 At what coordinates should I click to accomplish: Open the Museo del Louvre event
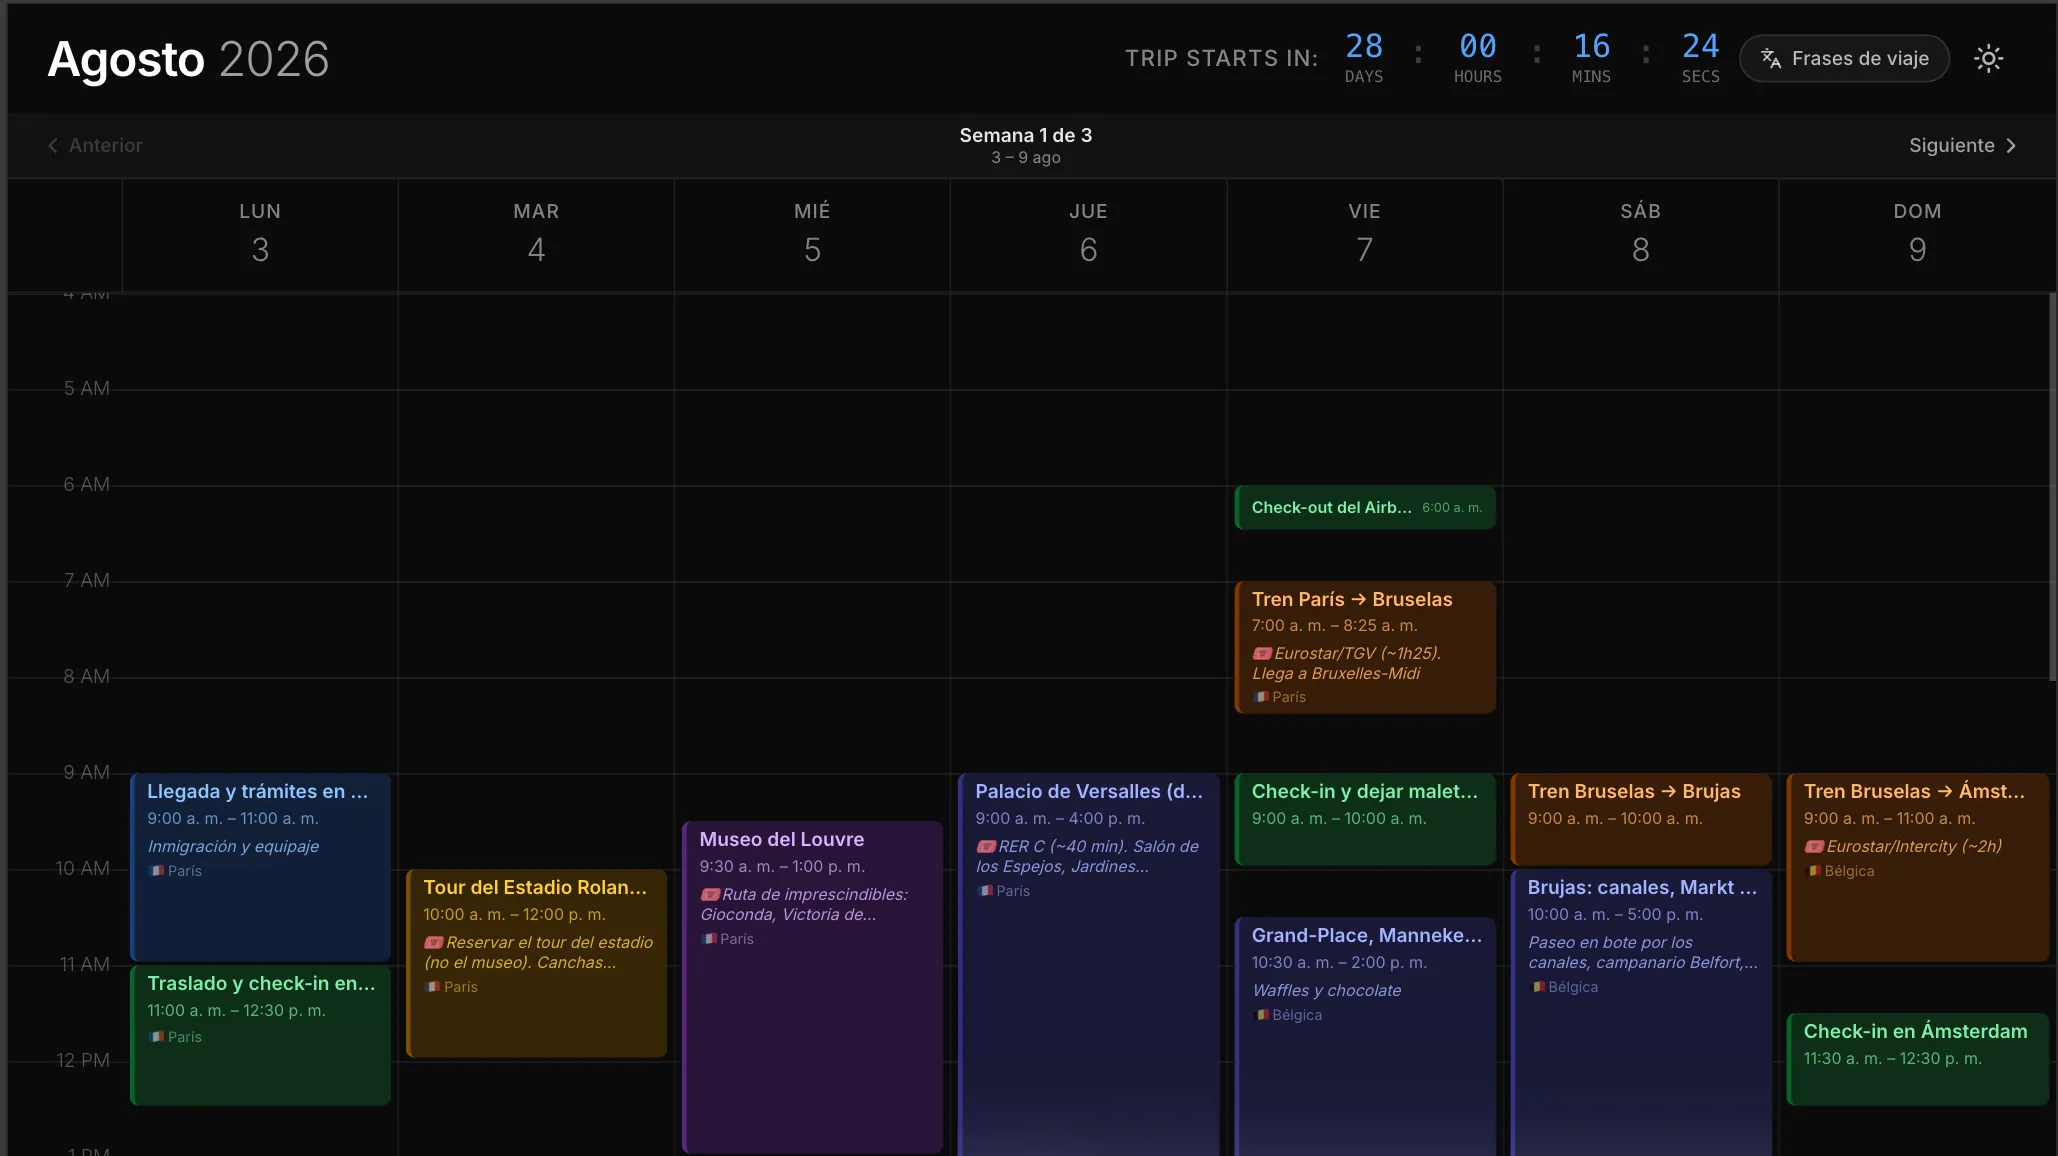click(x=812, y=987)
